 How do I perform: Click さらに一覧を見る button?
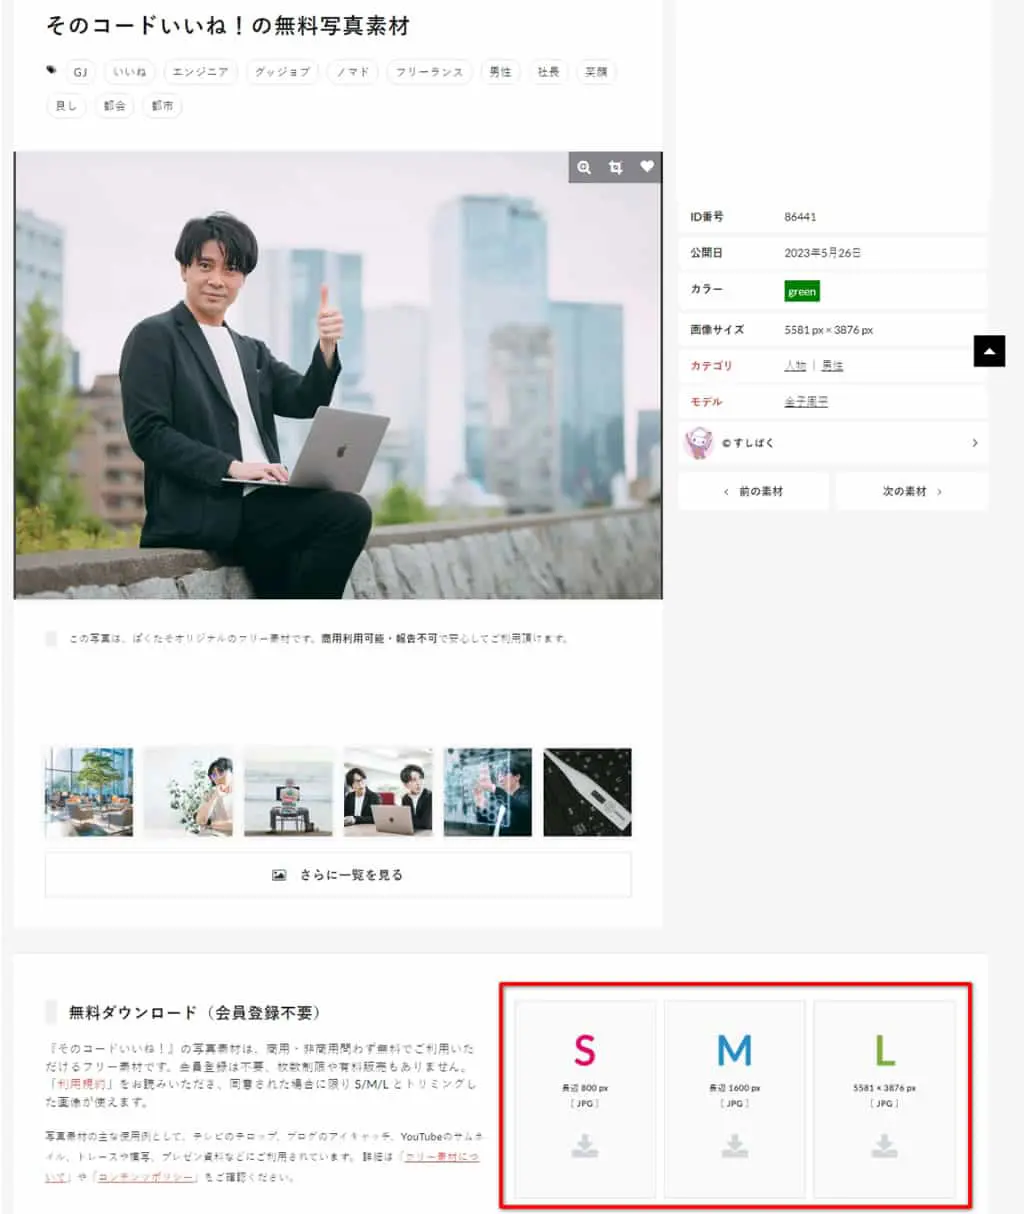tap(338, 875)
